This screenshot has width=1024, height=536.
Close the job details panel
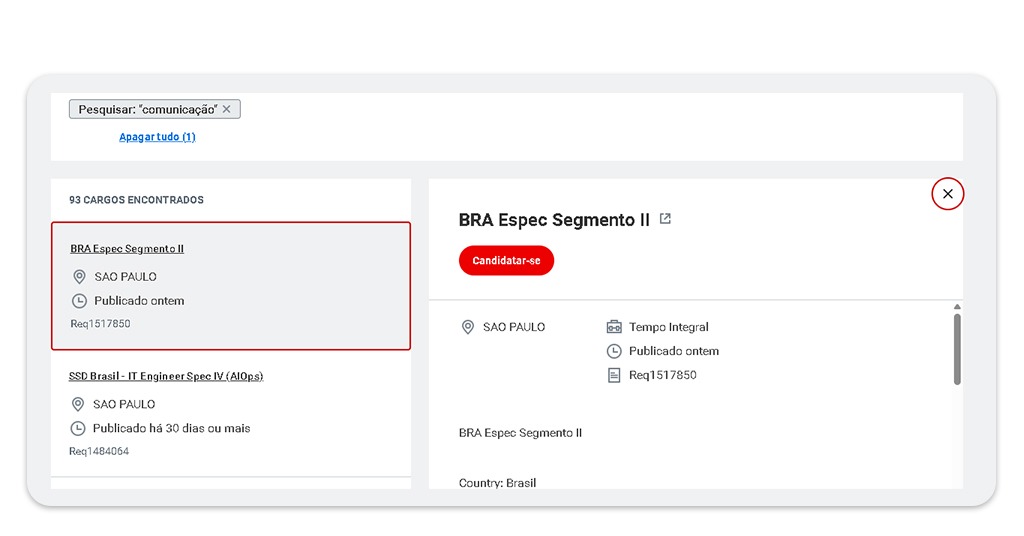[x=947, y=194]
